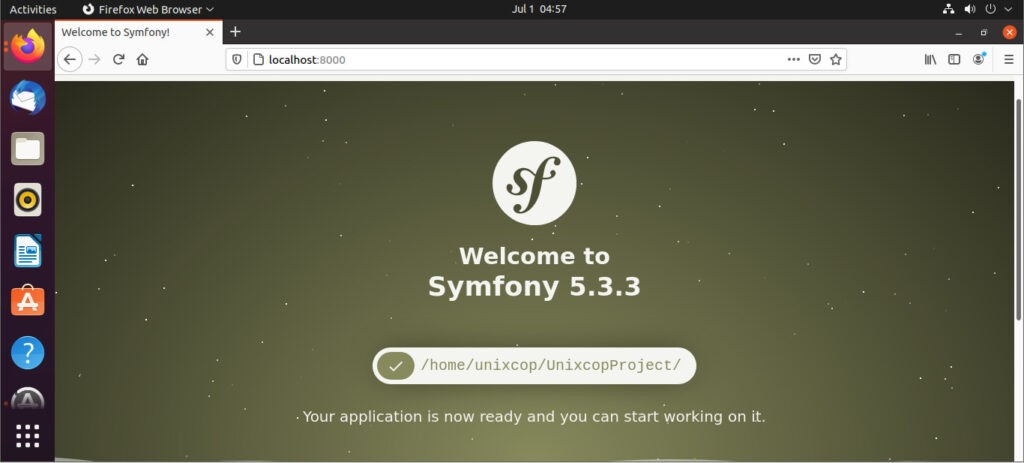Open page actions three-dot menu
This screenshot has width=1024, height=463.
click(x=793, y=59)
